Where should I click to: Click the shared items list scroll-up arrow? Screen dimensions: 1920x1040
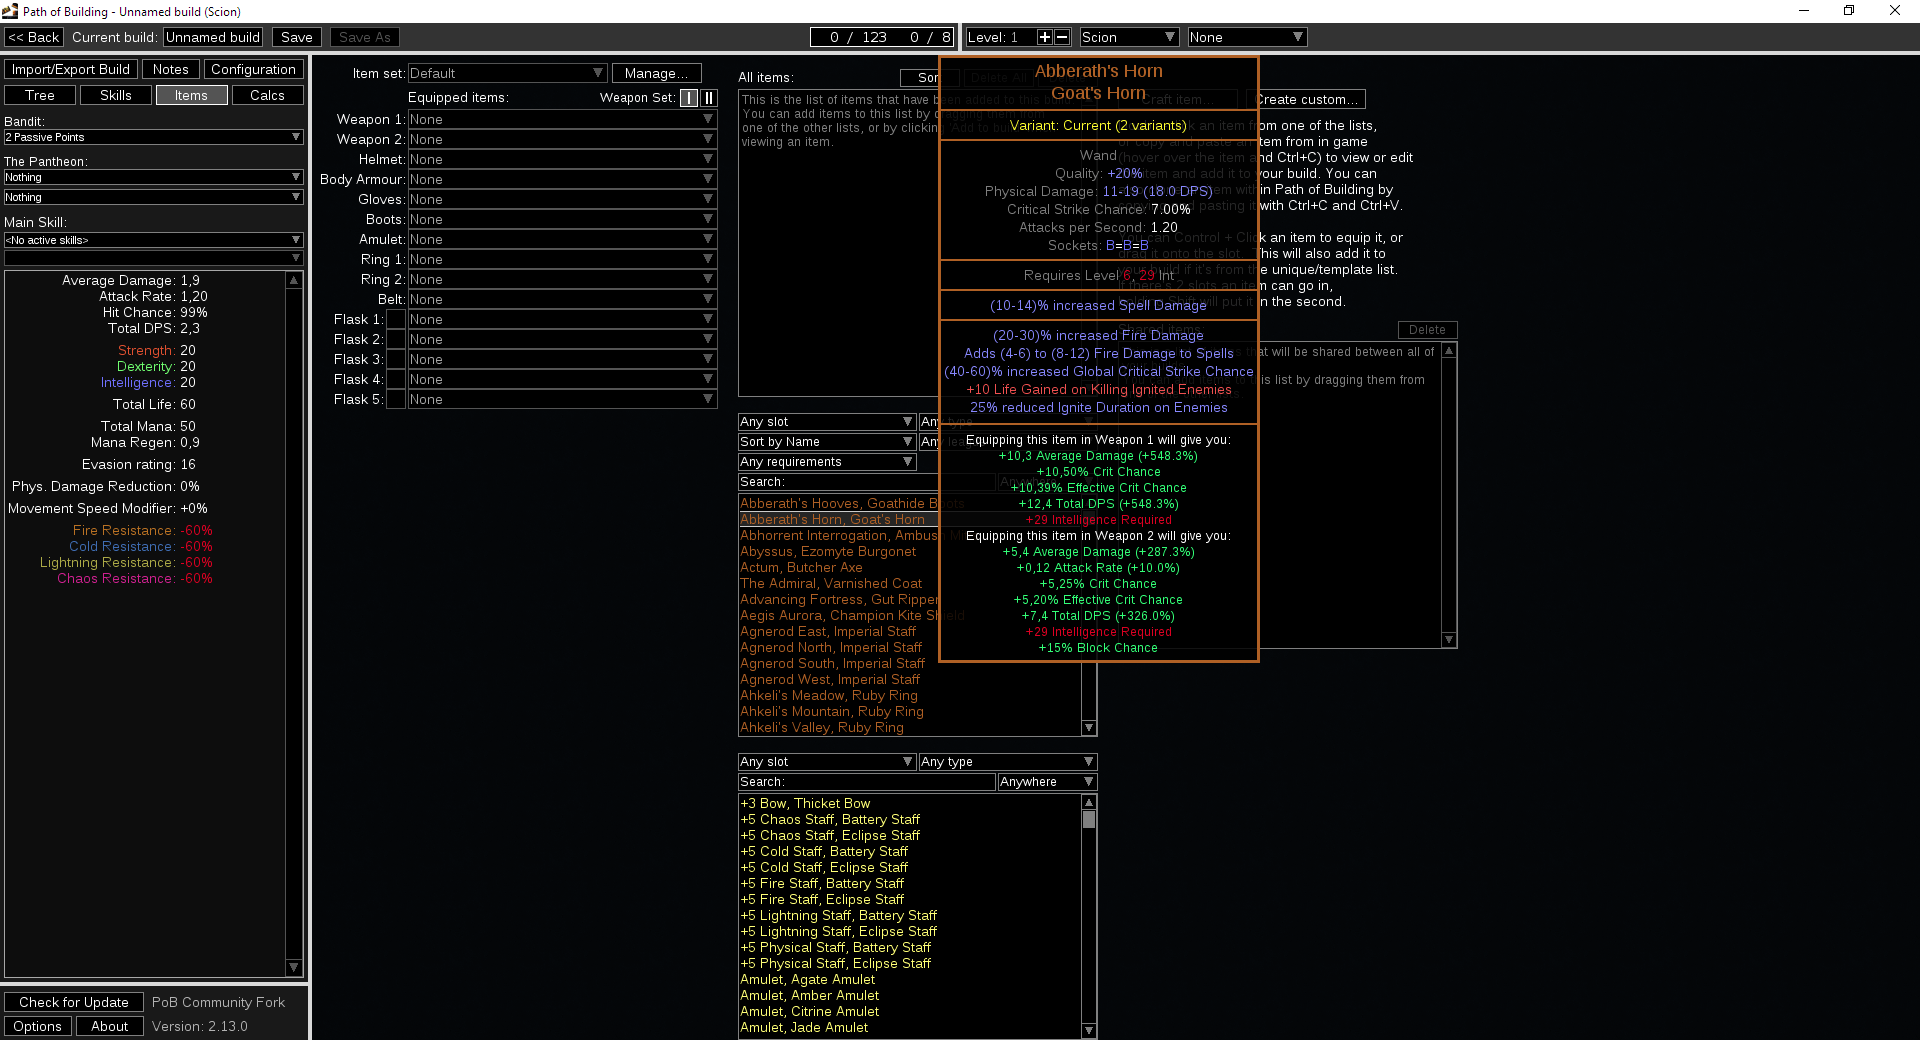coord(1449,351)
